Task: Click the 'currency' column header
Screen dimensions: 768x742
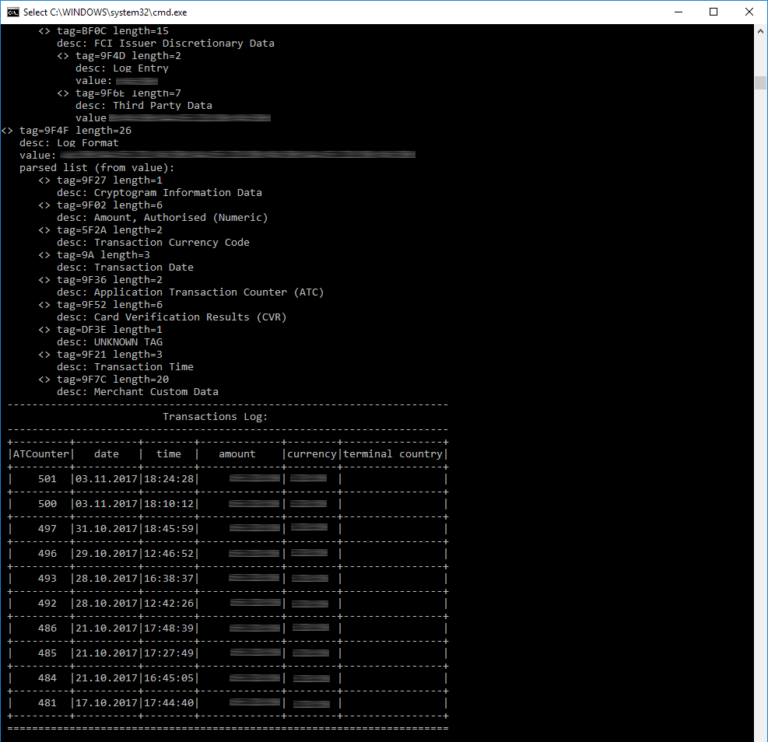Action: coord(312,454)
